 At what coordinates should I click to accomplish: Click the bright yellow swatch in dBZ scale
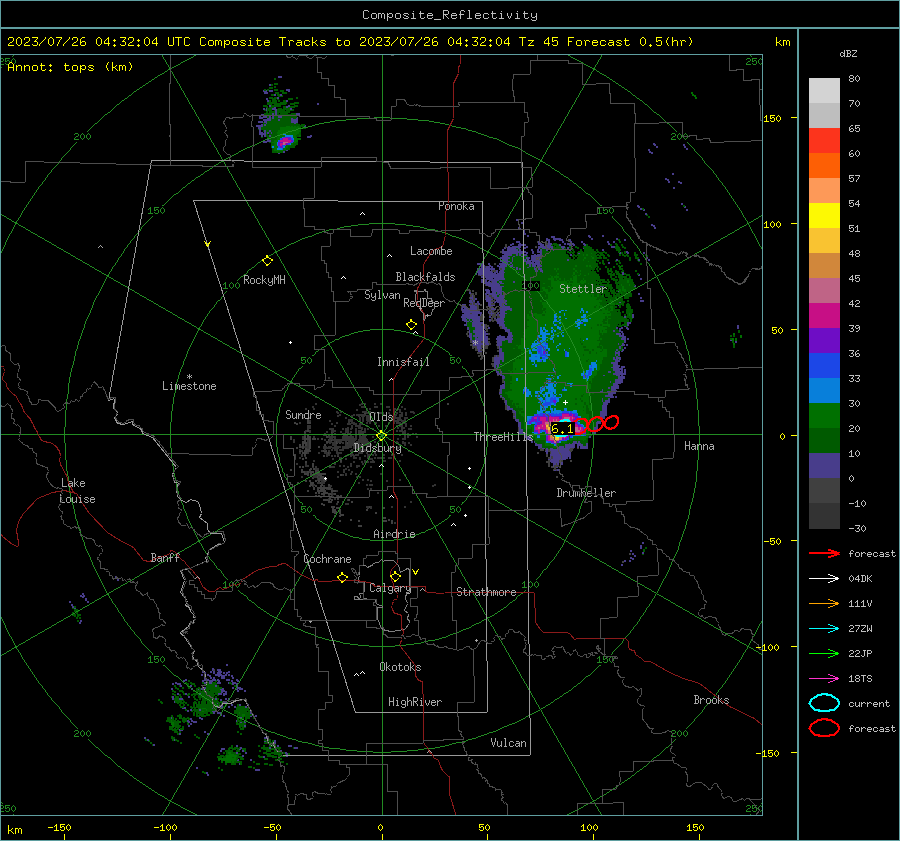[x=824, y=216]
